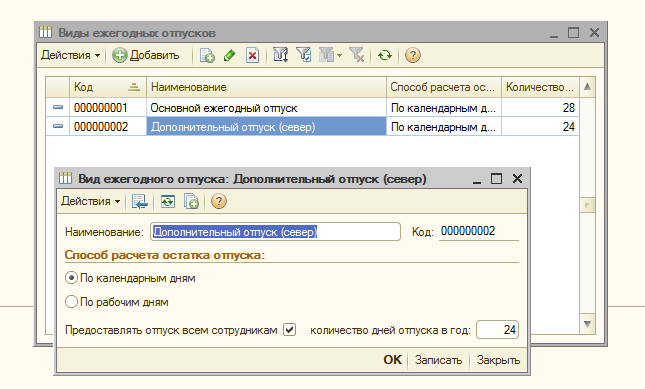The image size is (645, 389).
Task: Click the Код field with 000000002
Action: 479,232
